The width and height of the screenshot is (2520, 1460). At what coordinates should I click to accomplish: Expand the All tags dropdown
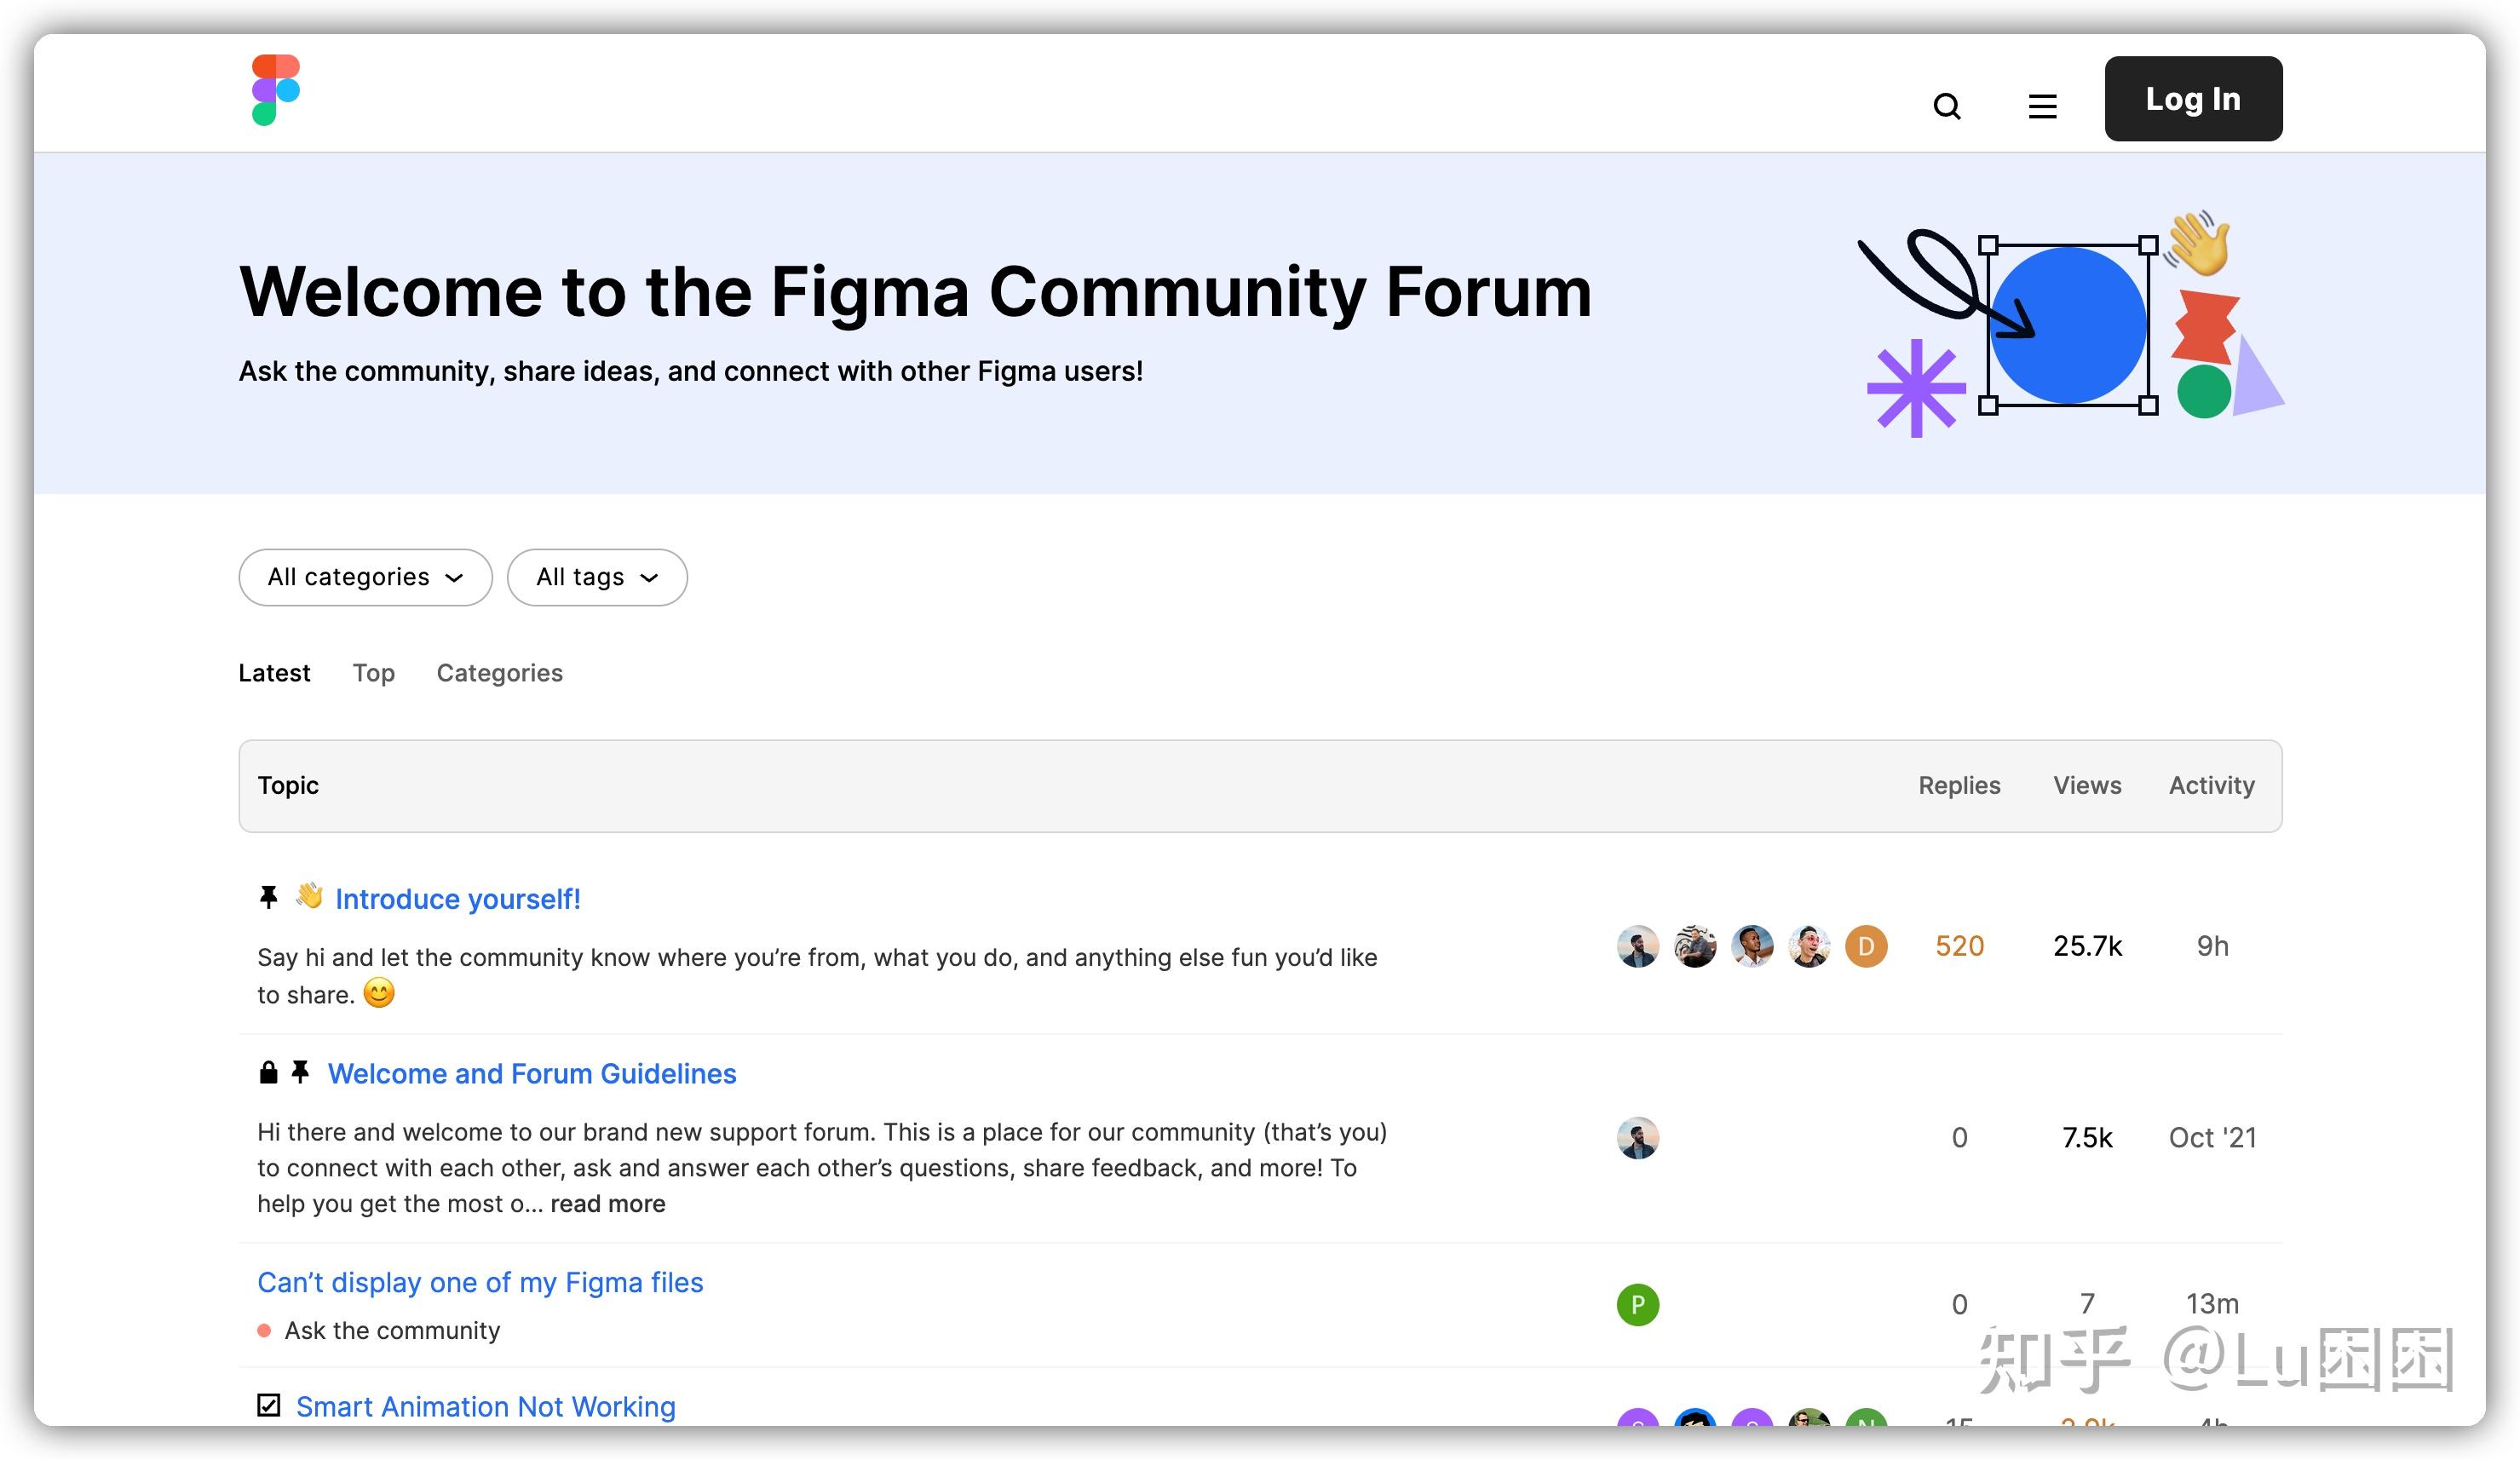coord(597,577)
